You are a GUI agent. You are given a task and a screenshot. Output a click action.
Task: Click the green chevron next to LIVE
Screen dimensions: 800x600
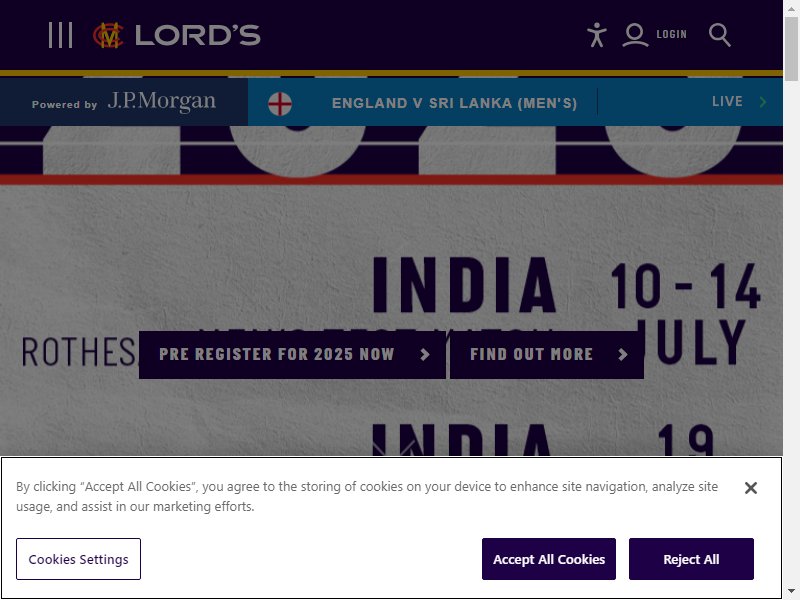point(763,102)
